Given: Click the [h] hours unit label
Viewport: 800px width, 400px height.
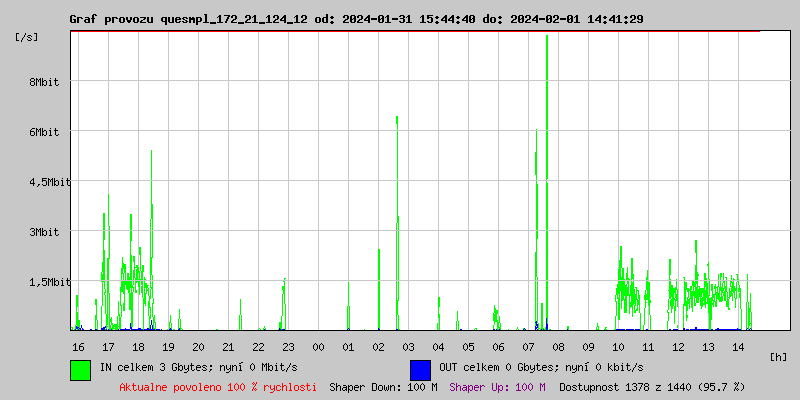Looking at the screenshot, I should click(x=779, y=356).
